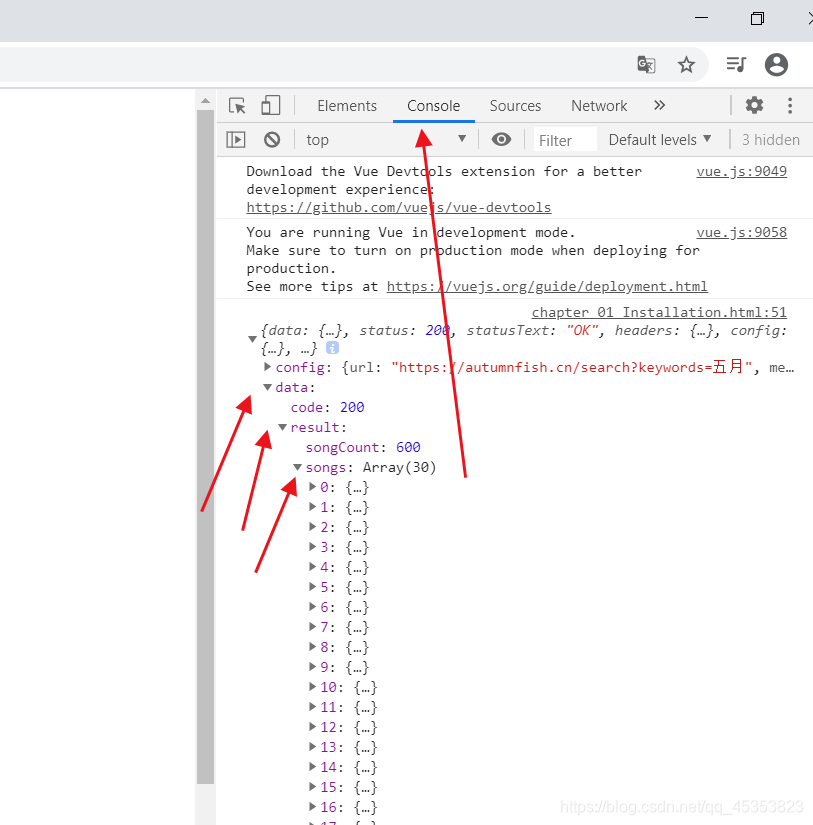The height and width of the screenshot is (825, 813).
Task: Open the vue.js:9058 source link
Action: pos(741,233)
